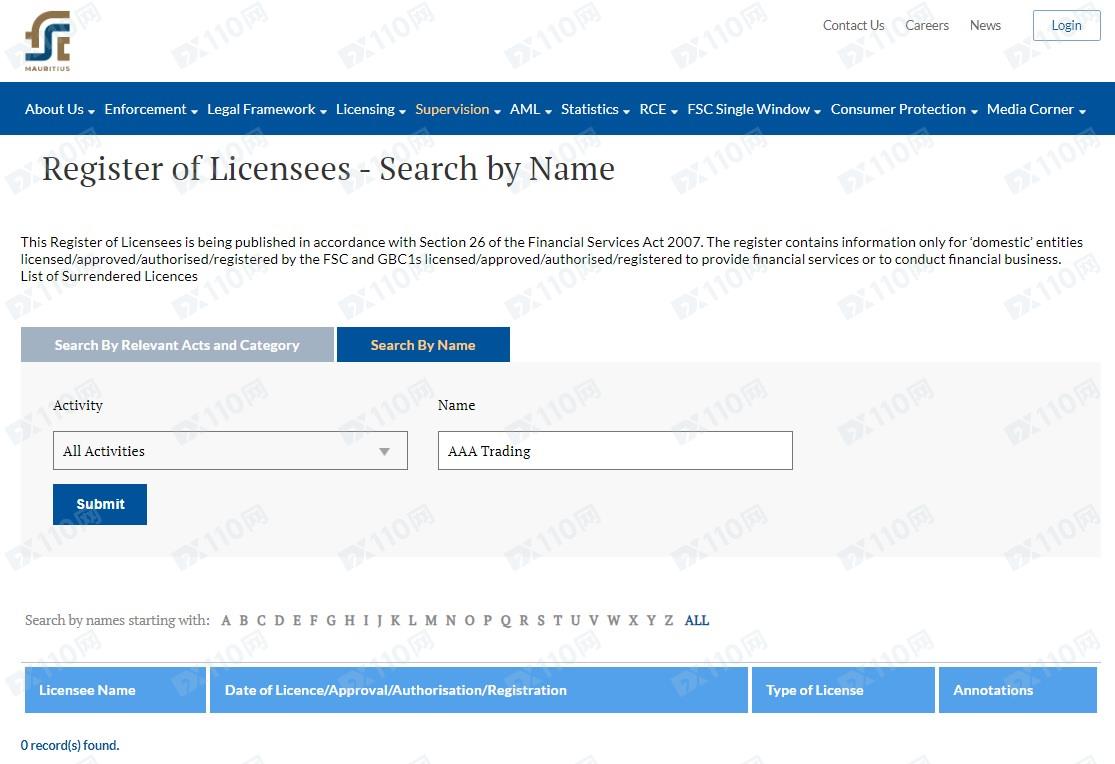Expand the Legal Framework menu
The width and height of the screenshot is (1115, 764).
tap(266, 109)
